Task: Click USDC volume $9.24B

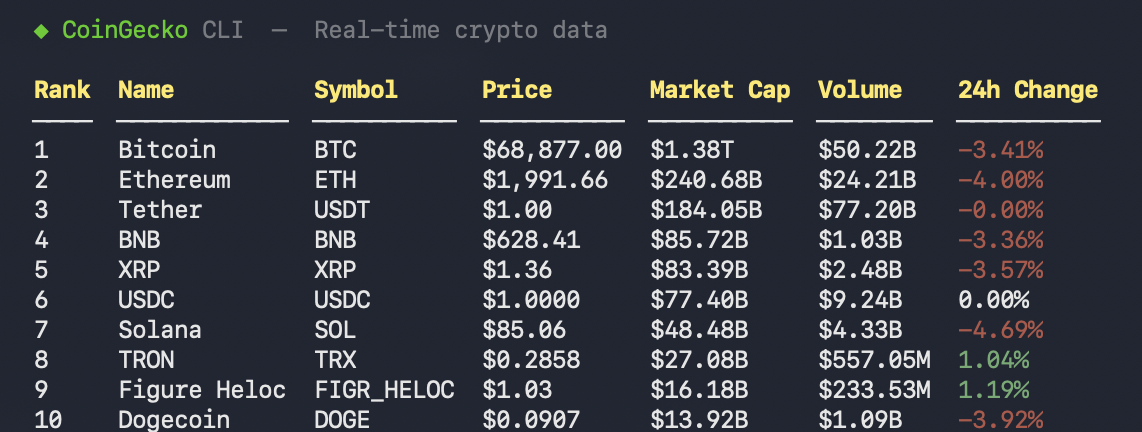Action: tap(860, 299)
